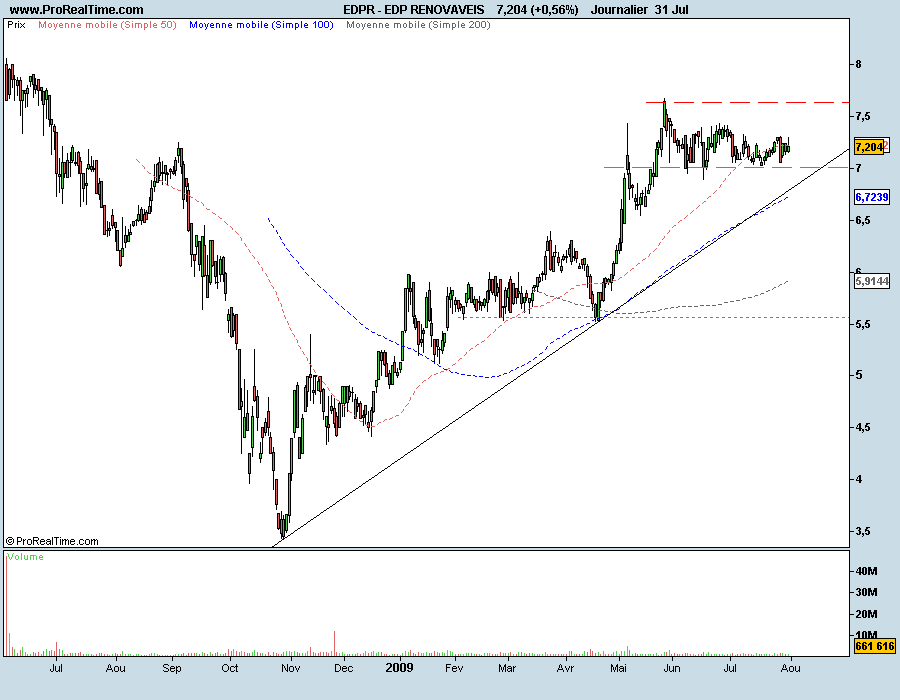This screenshot has height=700, width=900.
Task: Click the Journalier timeframe label
Action: tap(619, 10)
